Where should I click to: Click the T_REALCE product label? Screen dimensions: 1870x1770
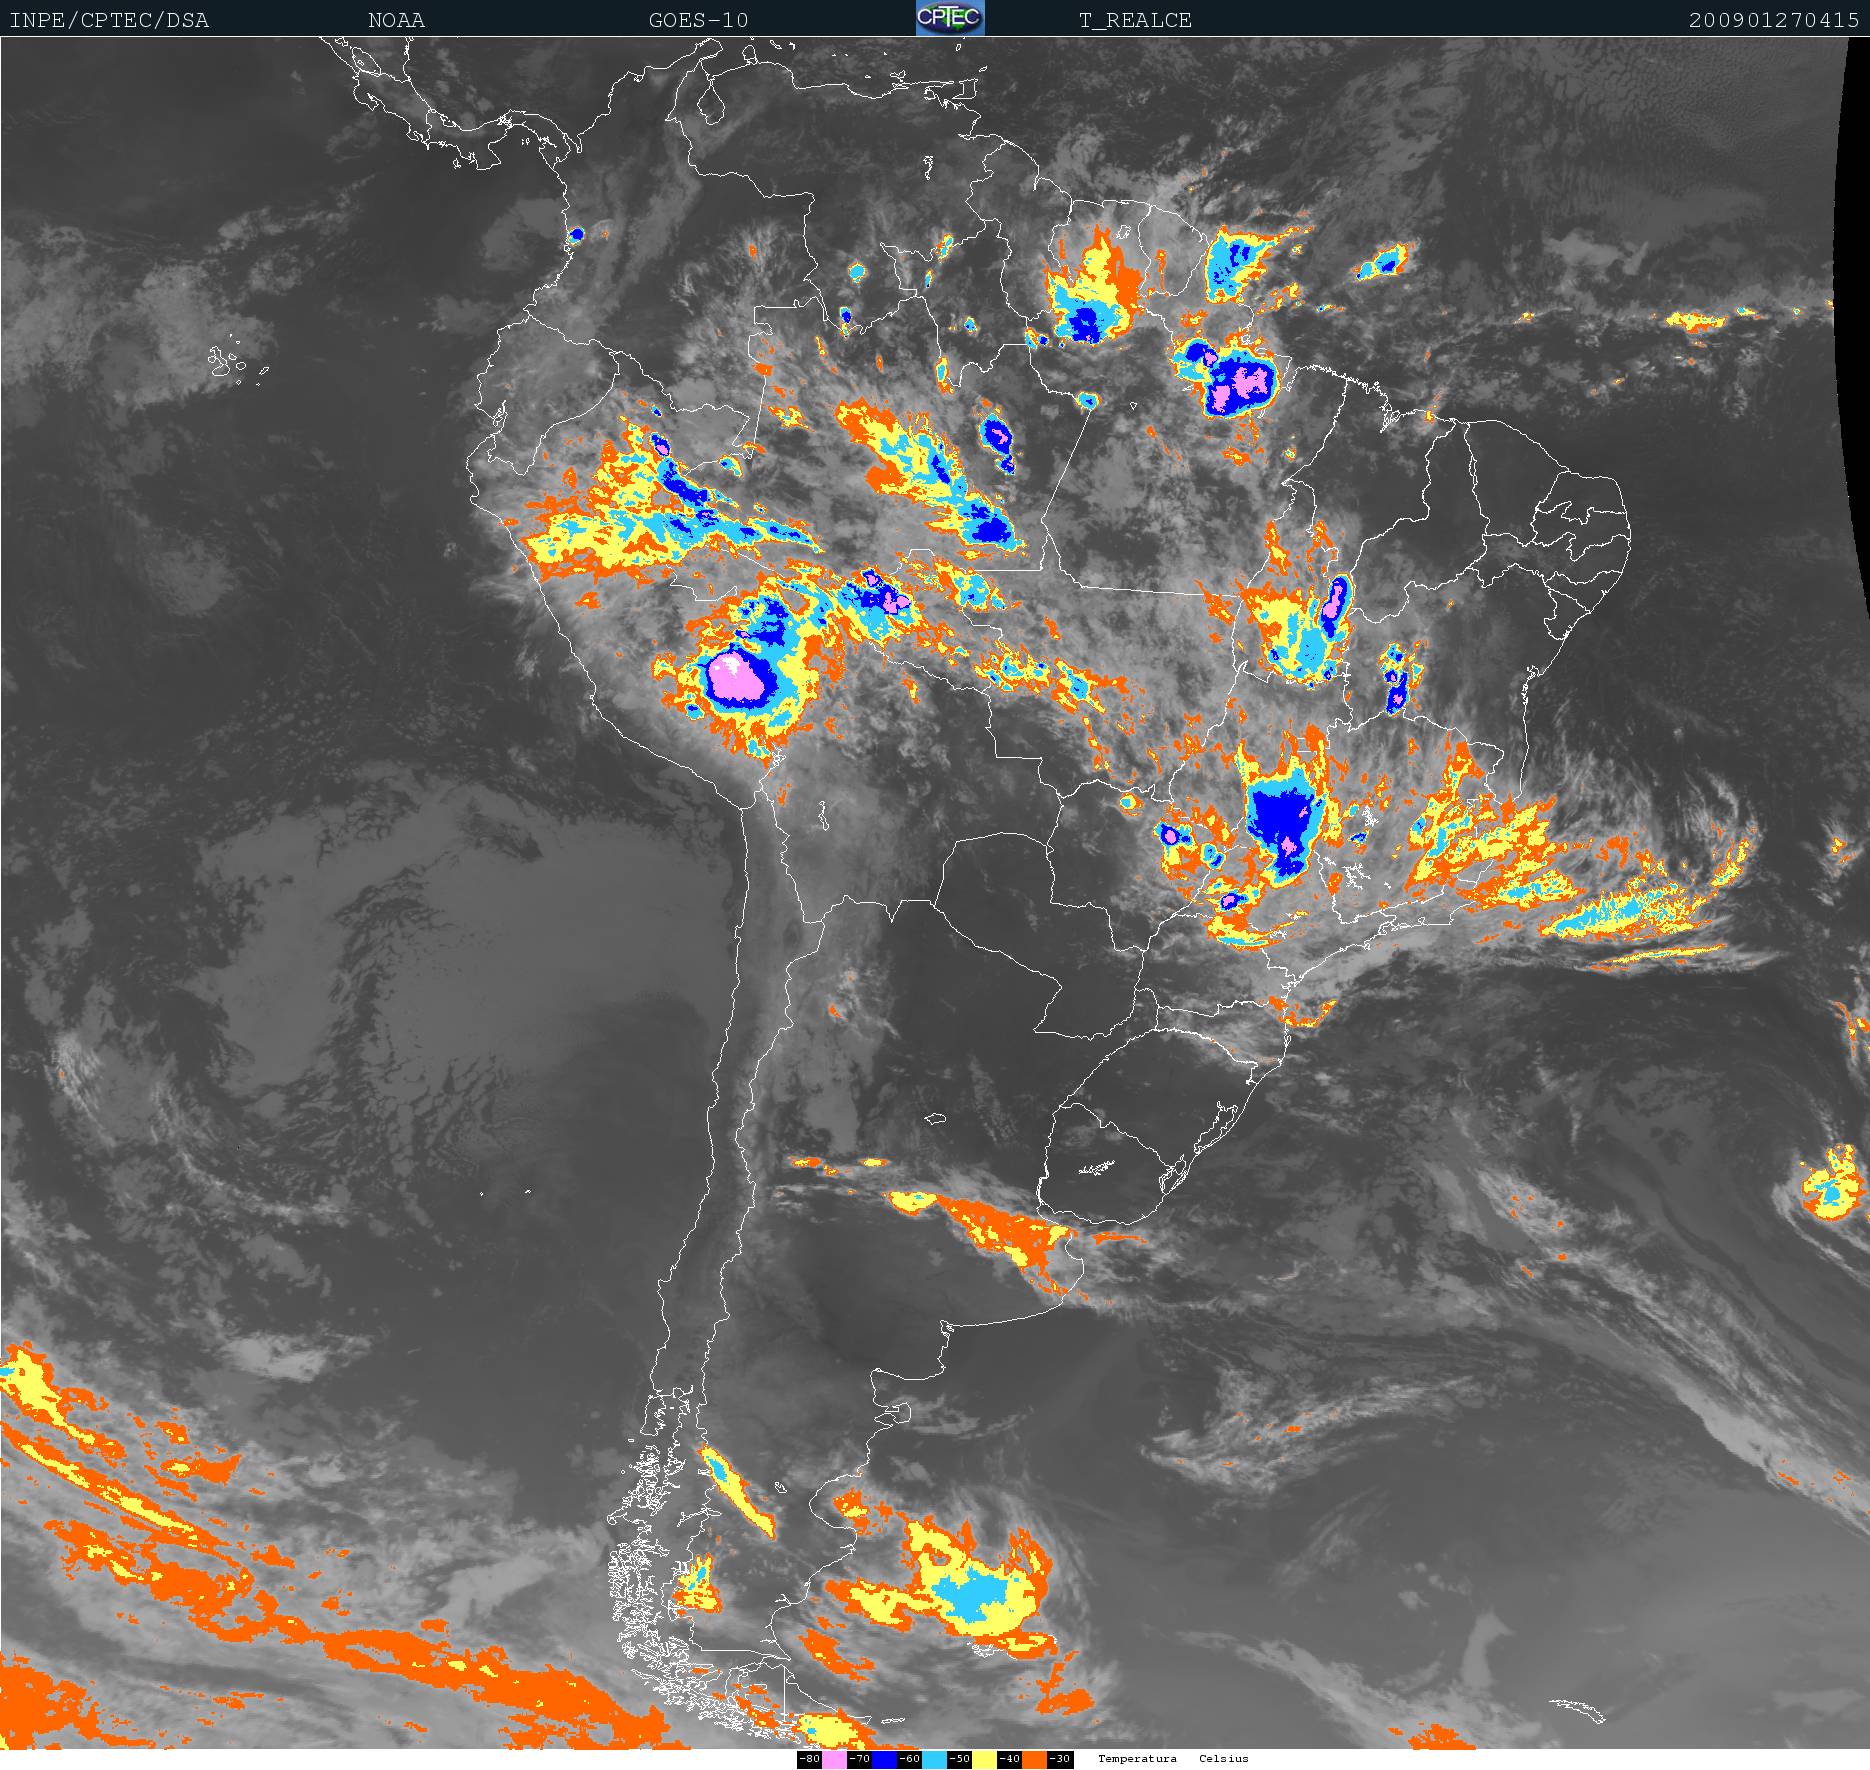click(x=1135, y=20)
